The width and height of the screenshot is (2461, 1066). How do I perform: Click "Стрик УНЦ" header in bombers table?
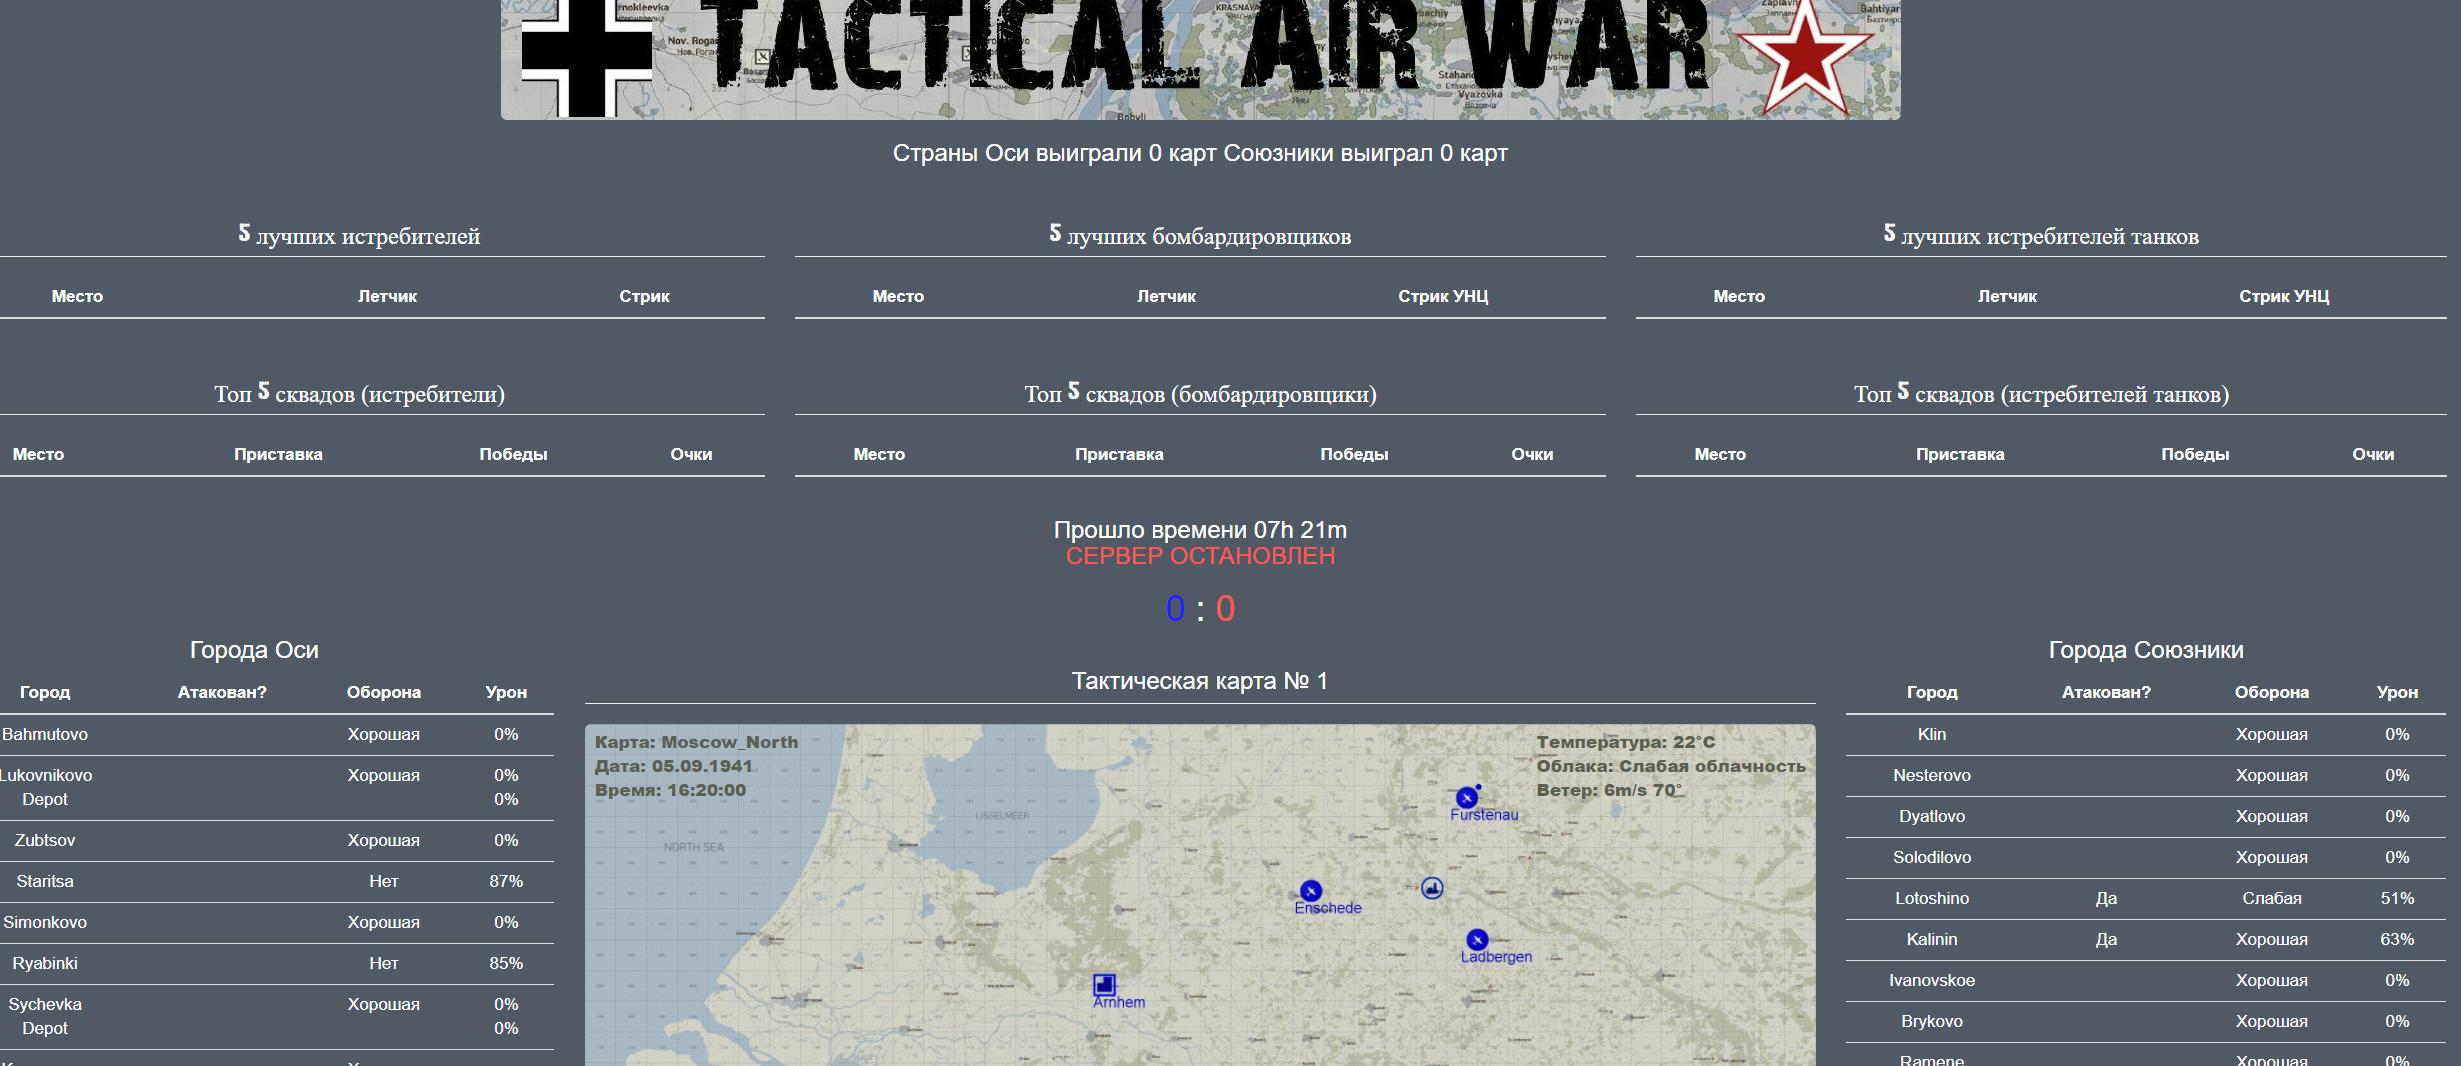[x=1443, y=296]
